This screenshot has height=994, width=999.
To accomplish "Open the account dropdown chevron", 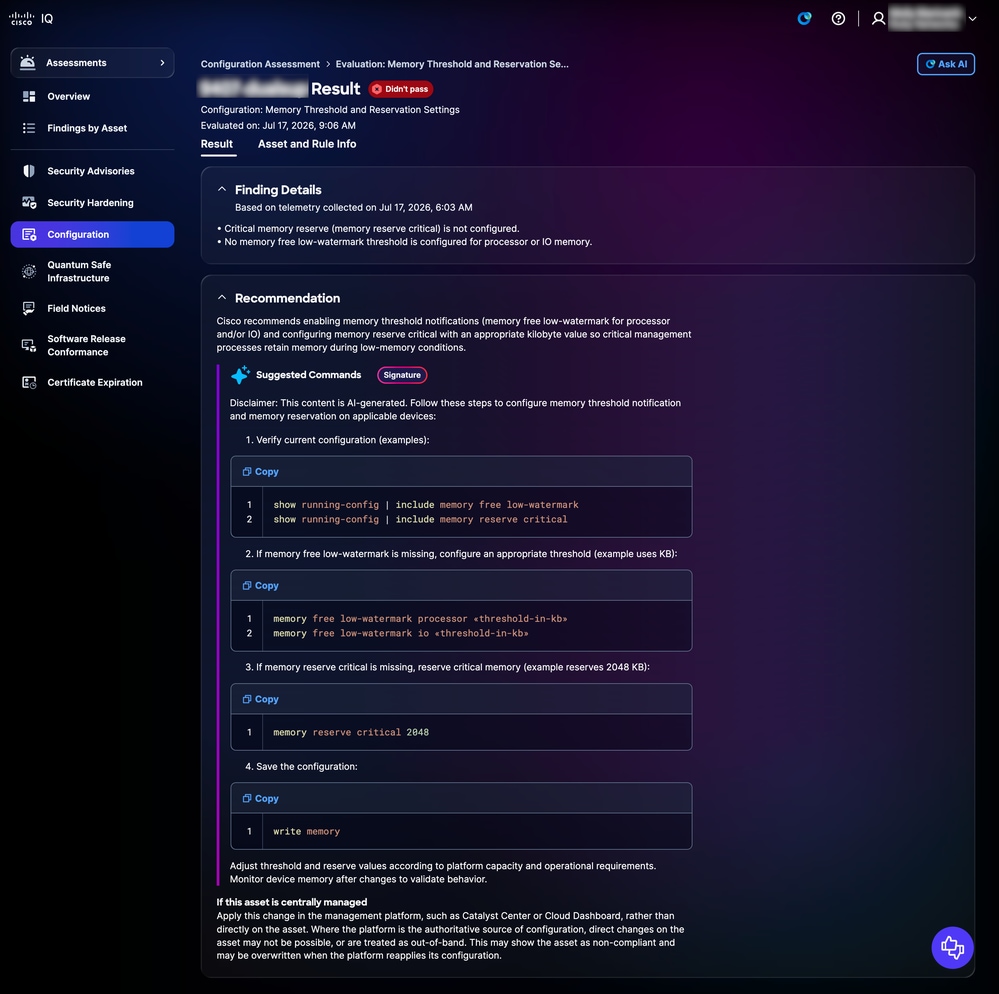I will (x=972, y=18).
